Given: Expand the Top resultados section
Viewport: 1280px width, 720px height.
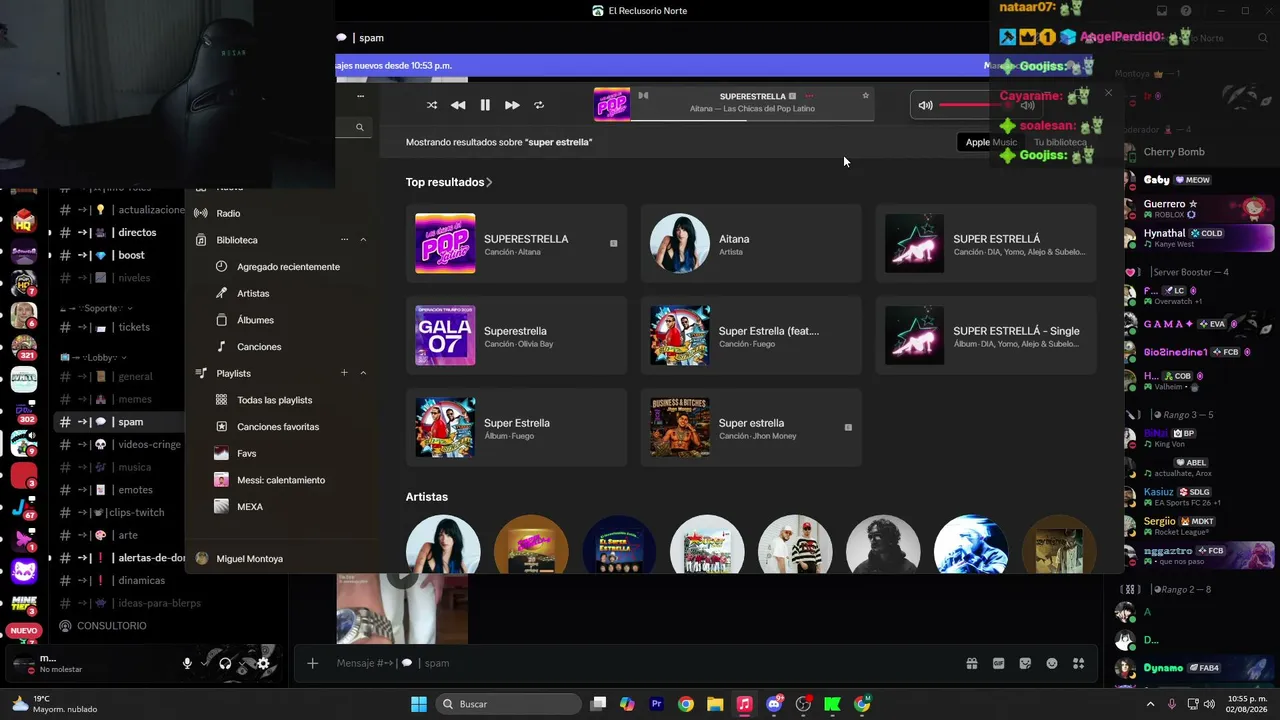Looking at the screenshot, I should tap(449, 182).
